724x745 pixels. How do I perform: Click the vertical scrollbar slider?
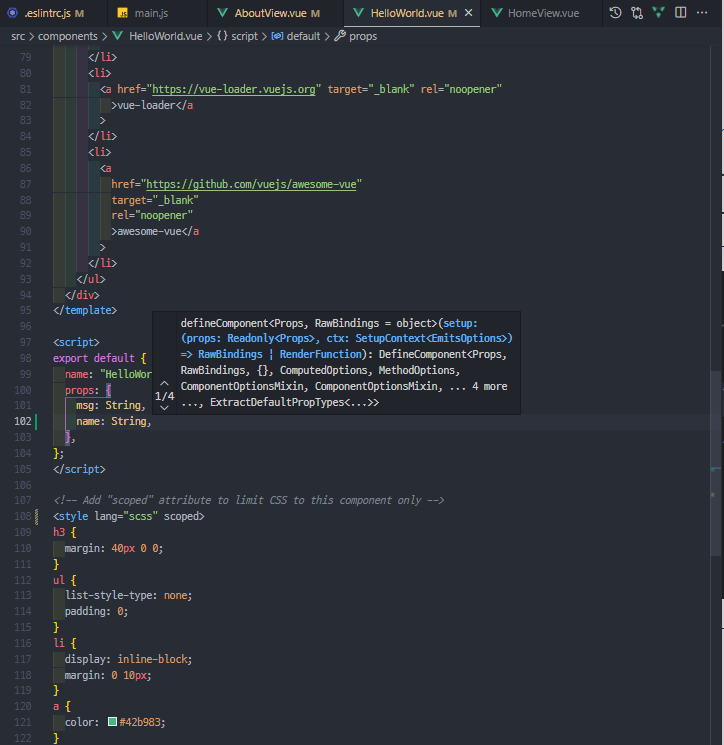tap(716, 463)
